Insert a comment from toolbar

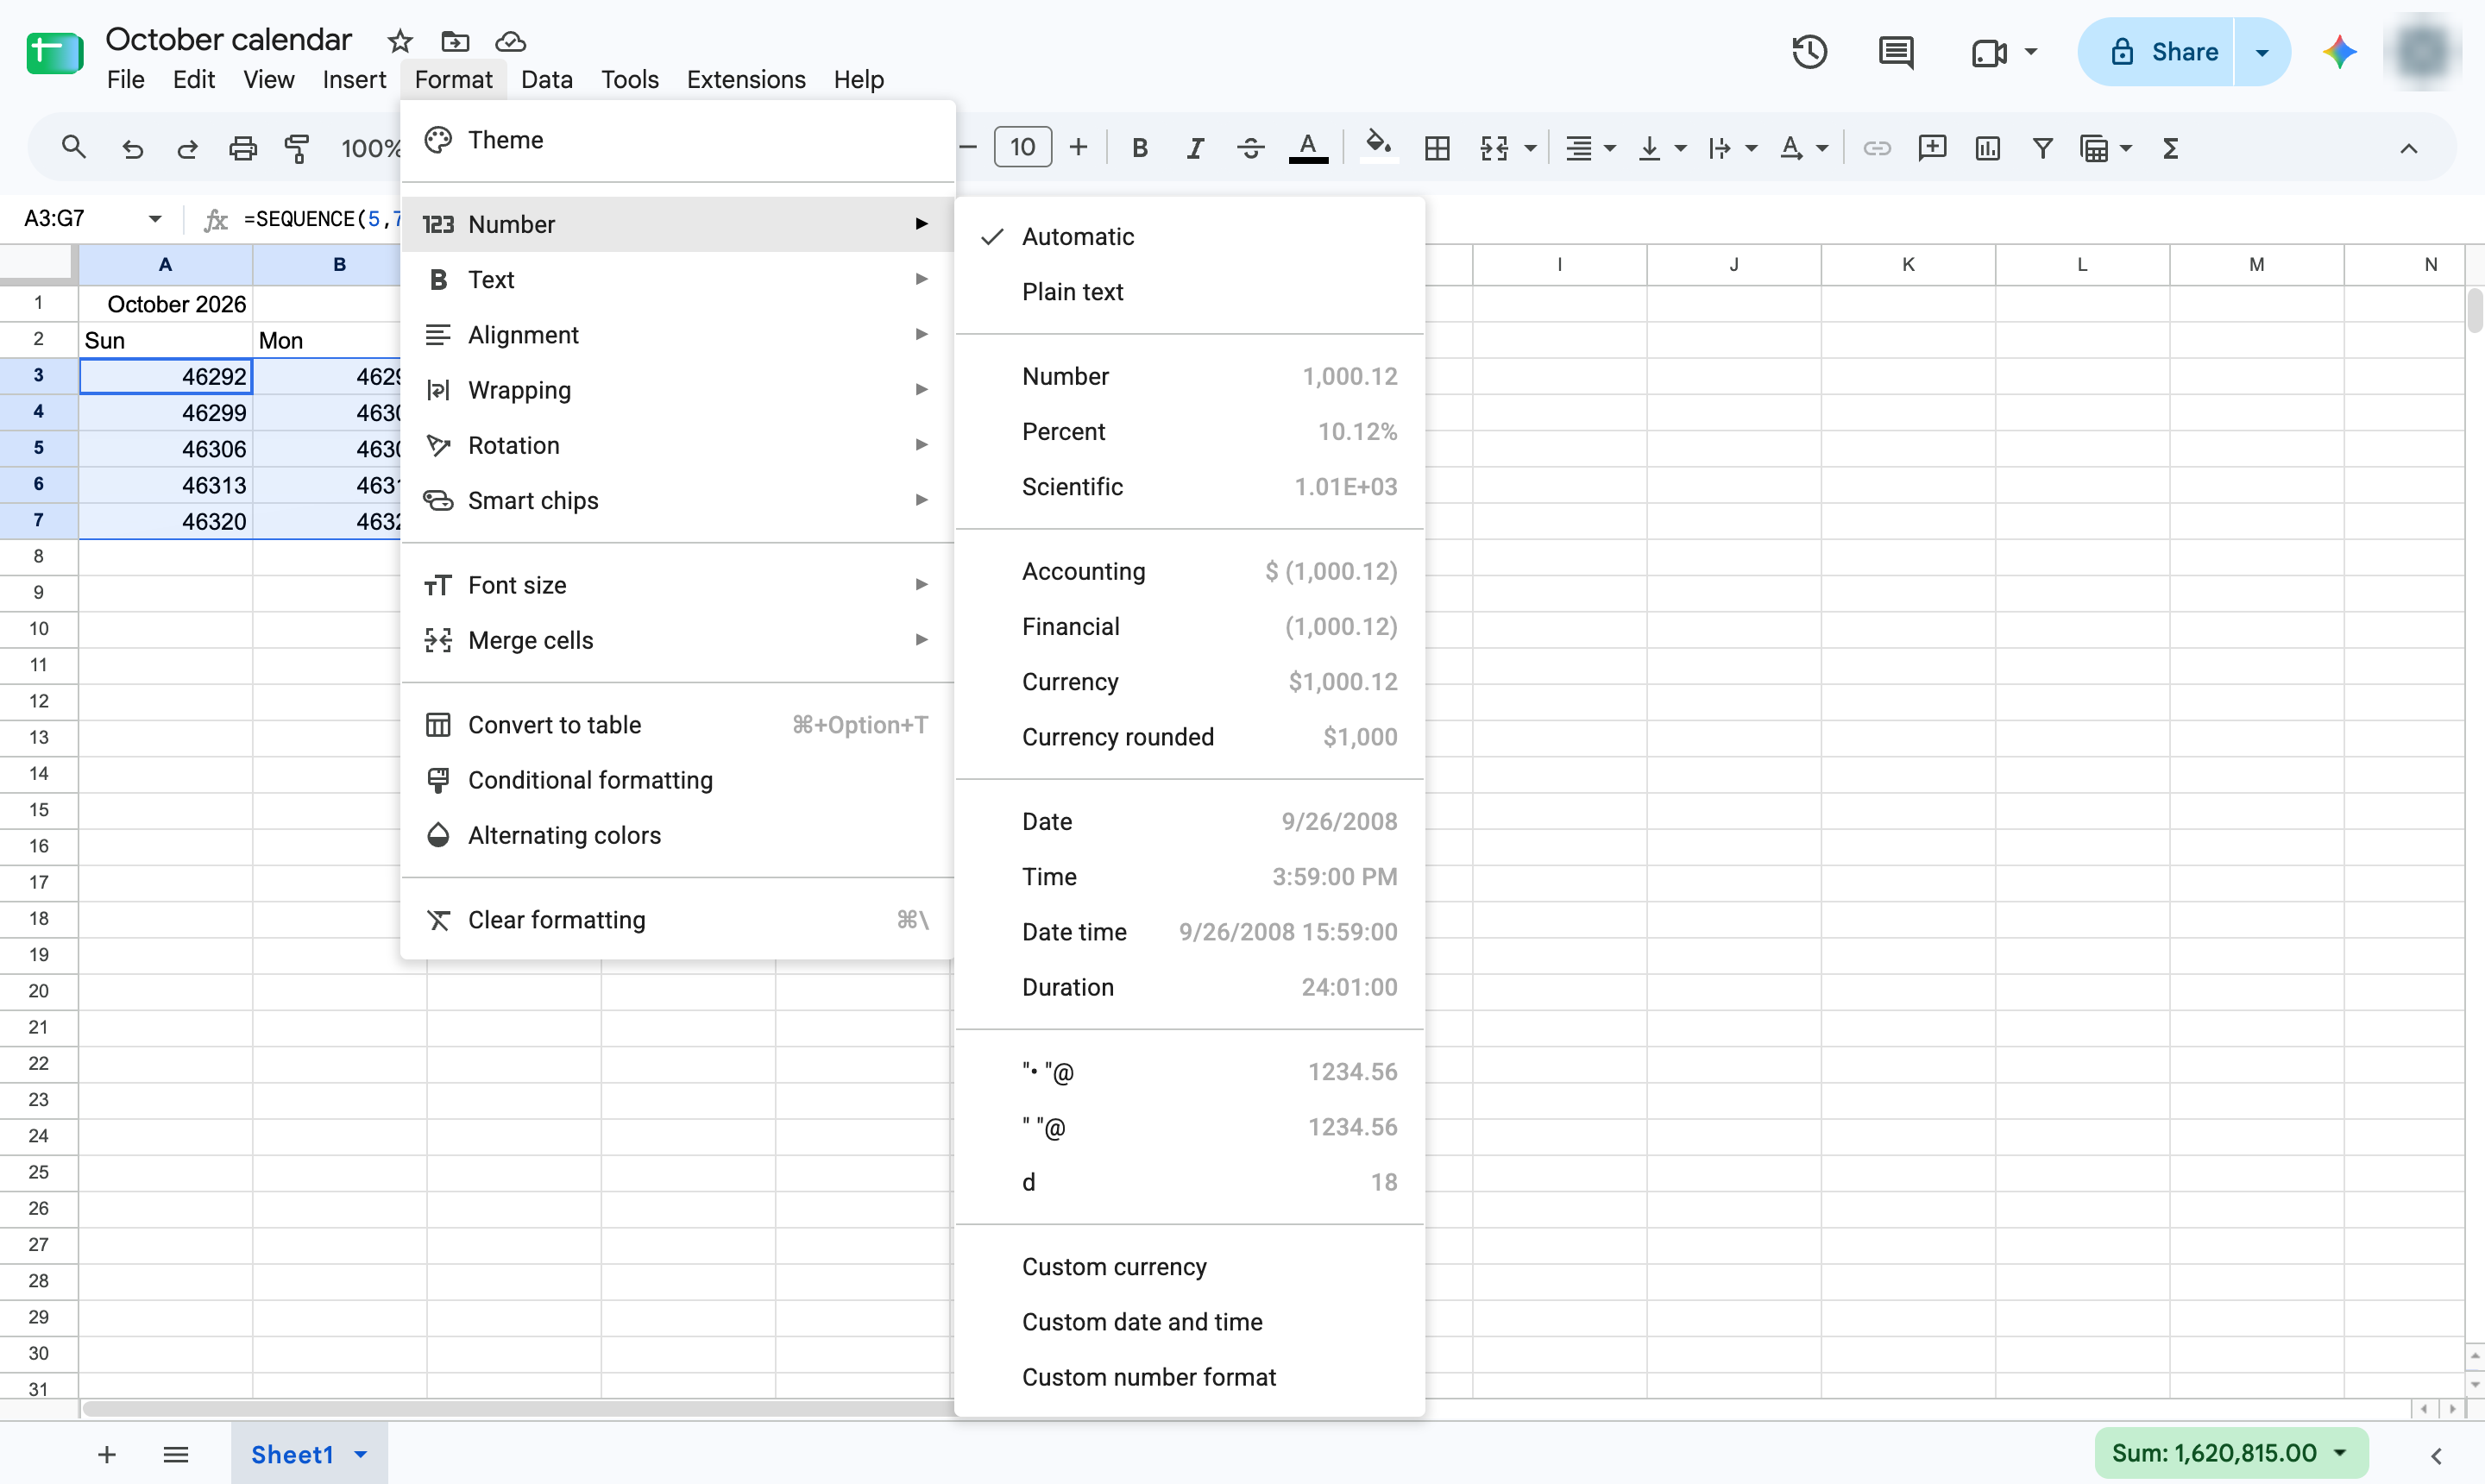point(1932,148)
